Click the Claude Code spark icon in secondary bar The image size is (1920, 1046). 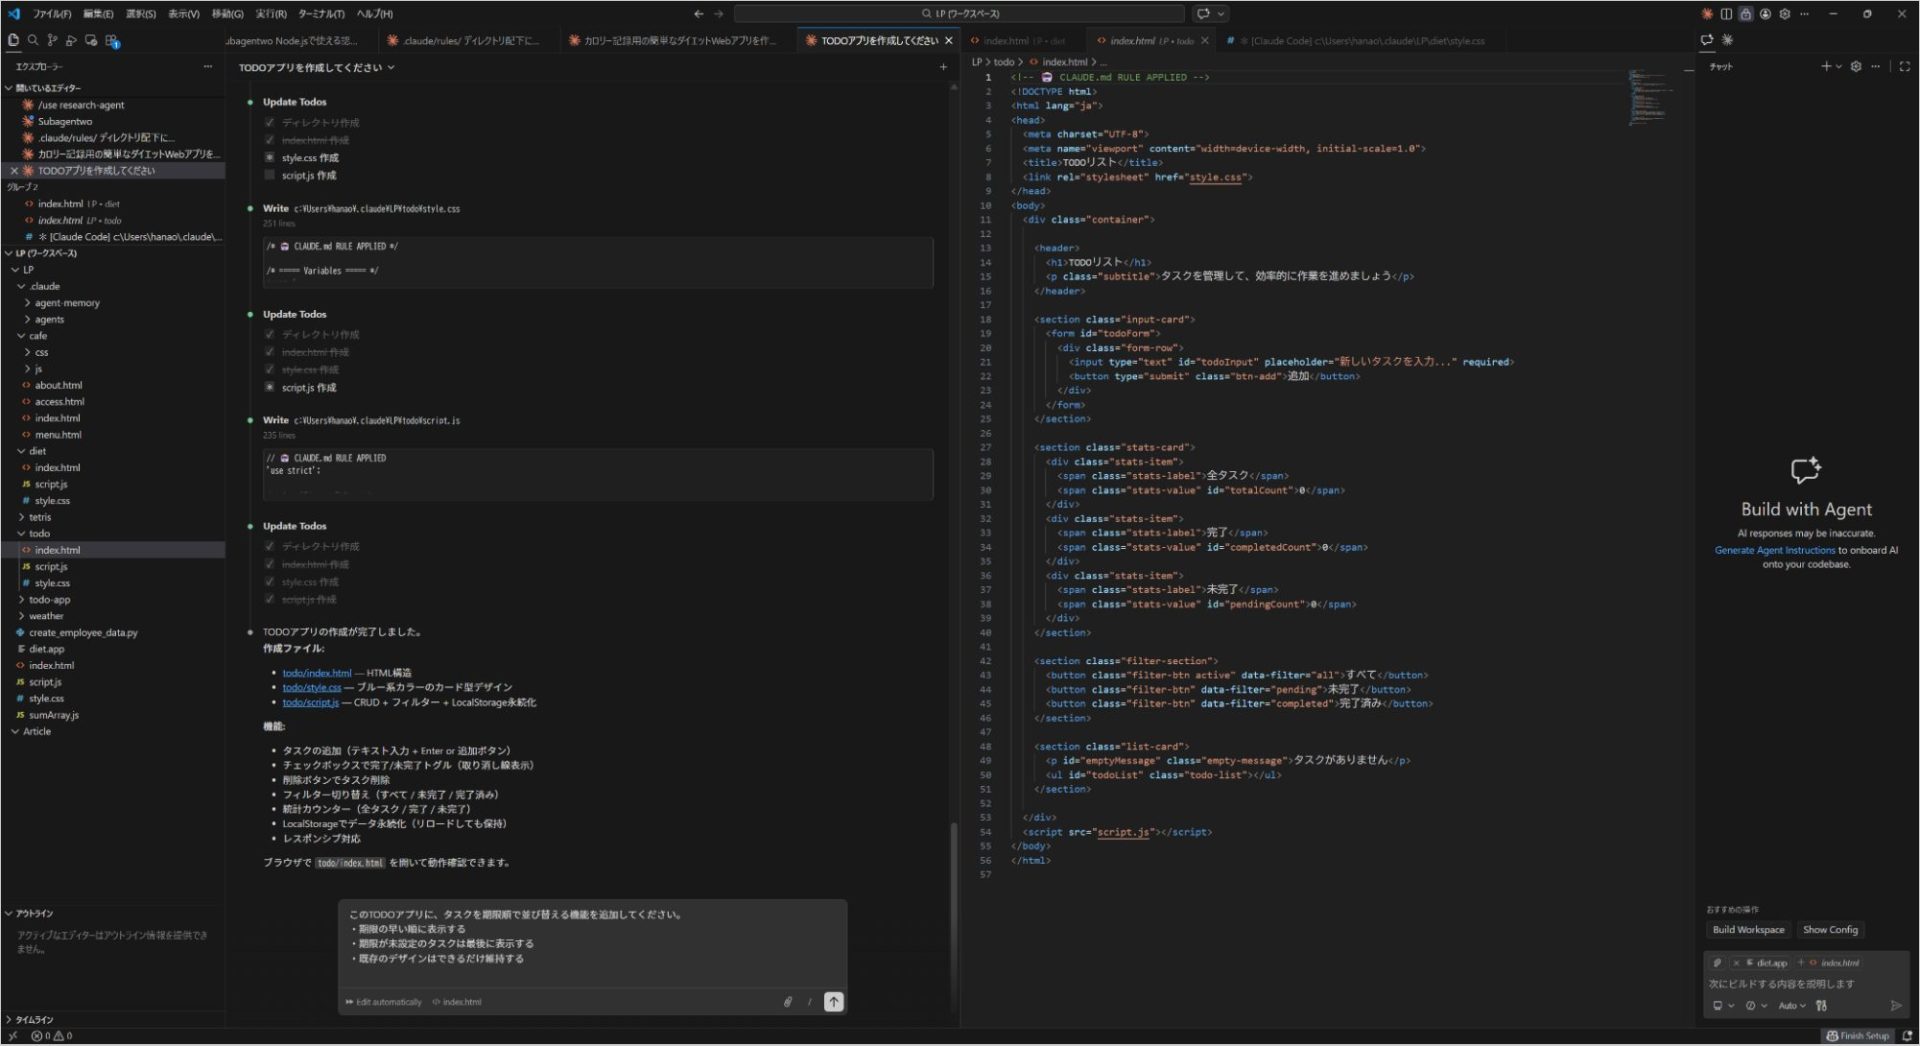tap(1727, 41)
